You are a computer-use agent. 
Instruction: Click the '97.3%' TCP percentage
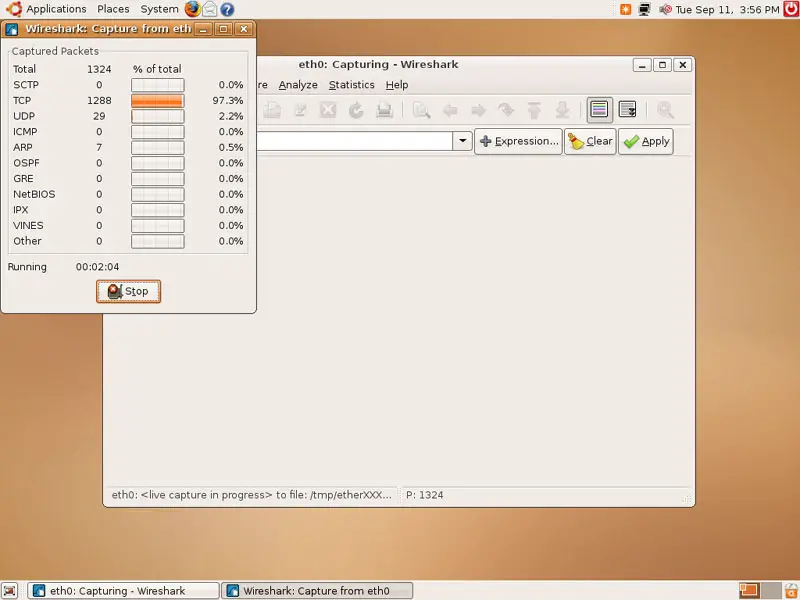tap(228, 101)
